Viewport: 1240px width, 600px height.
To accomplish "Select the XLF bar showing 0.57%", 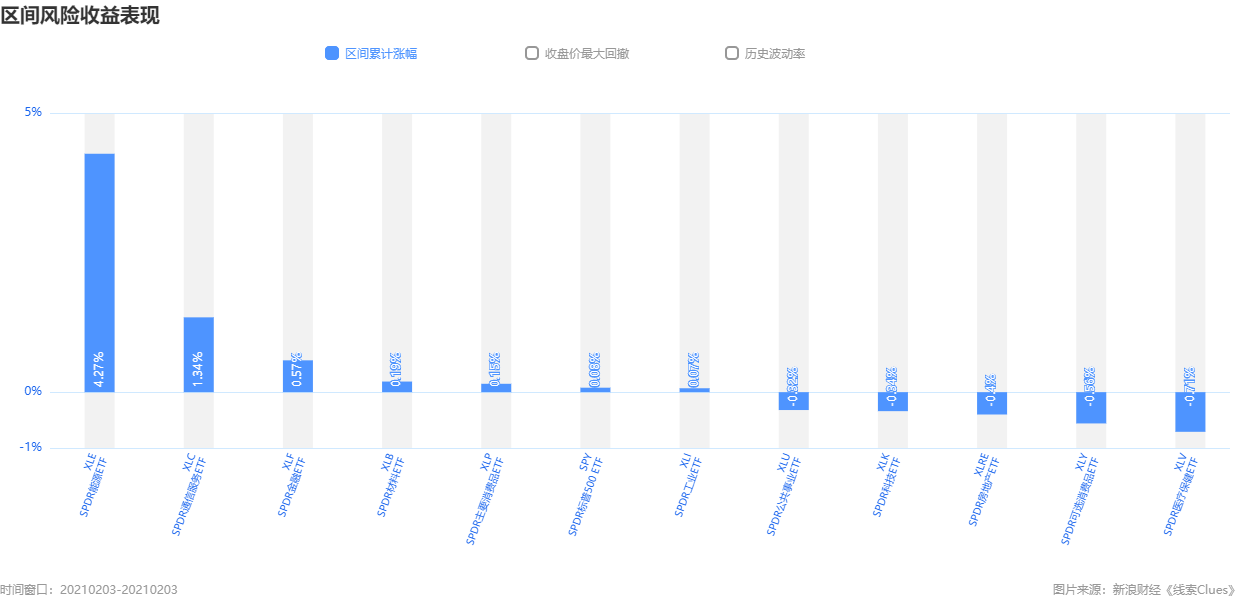I will (x=298, y=376).
